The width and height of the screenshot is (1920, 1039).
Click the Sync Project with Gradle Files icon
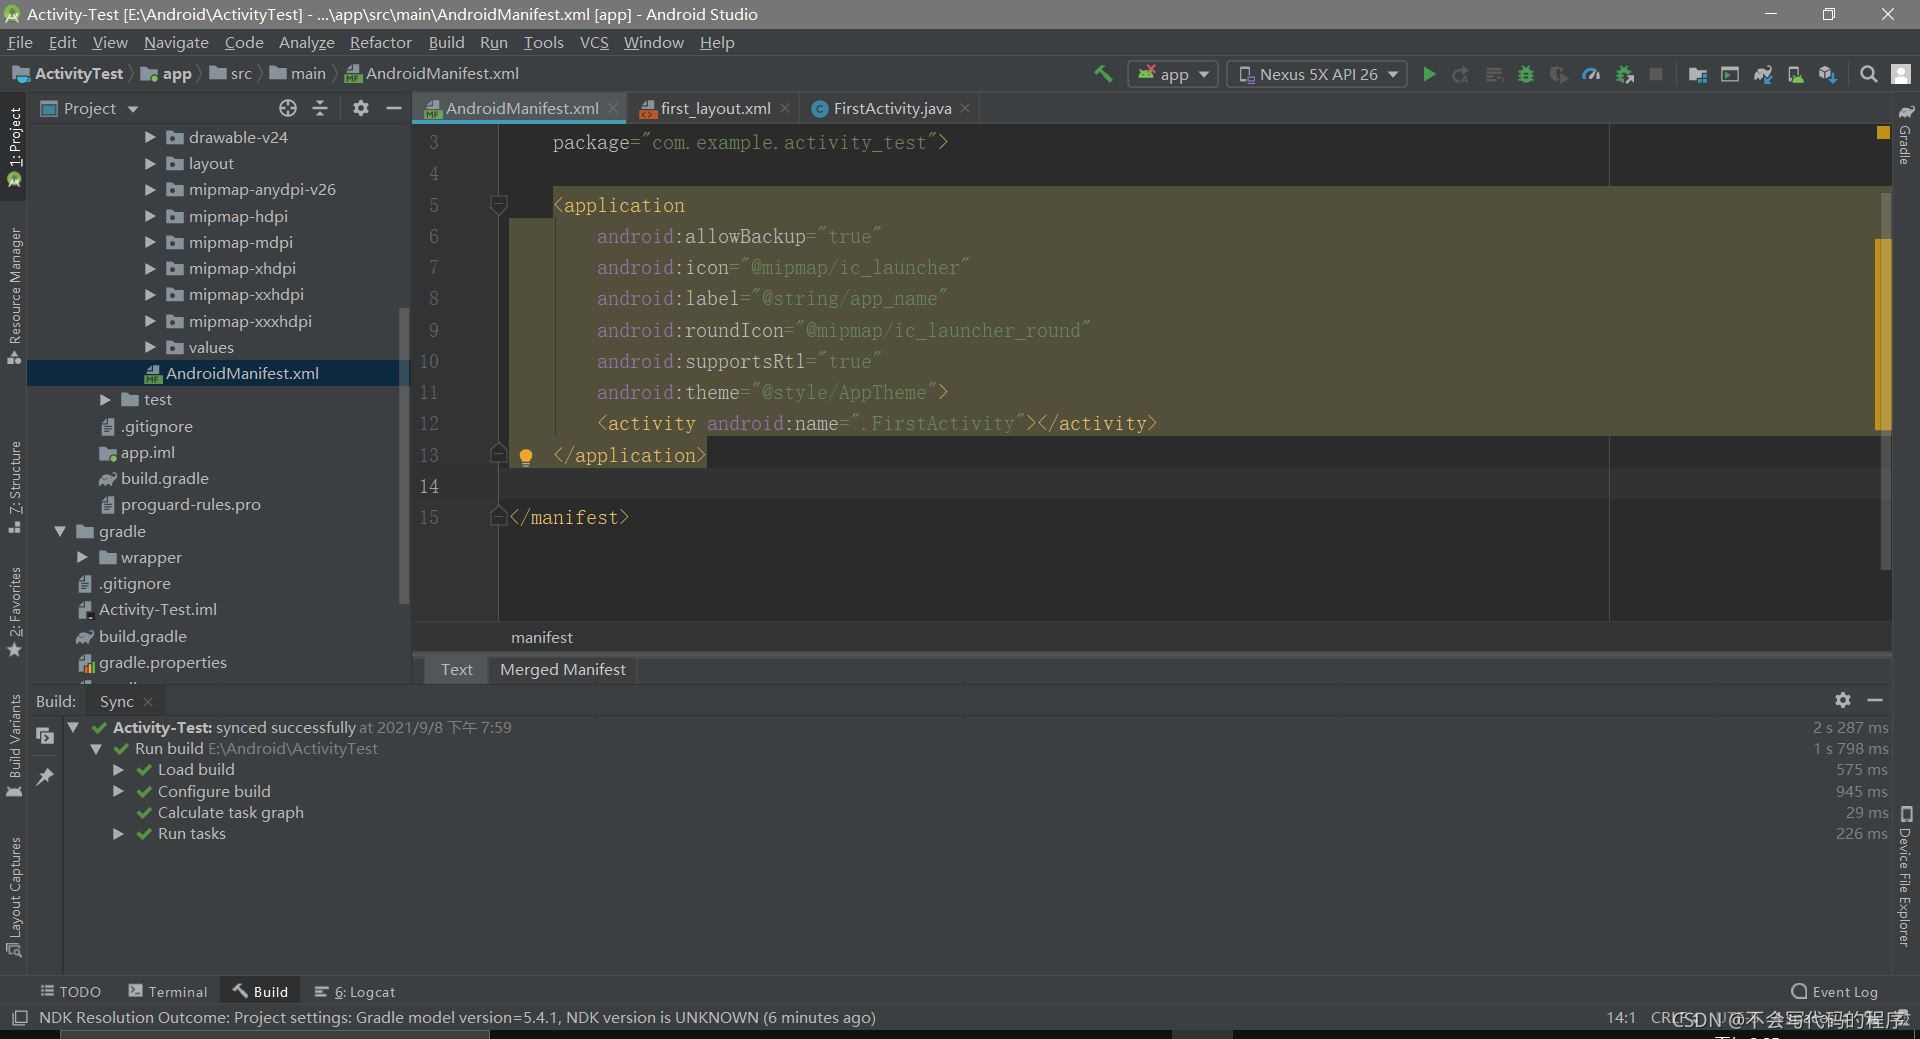[x=1763, y=74]
